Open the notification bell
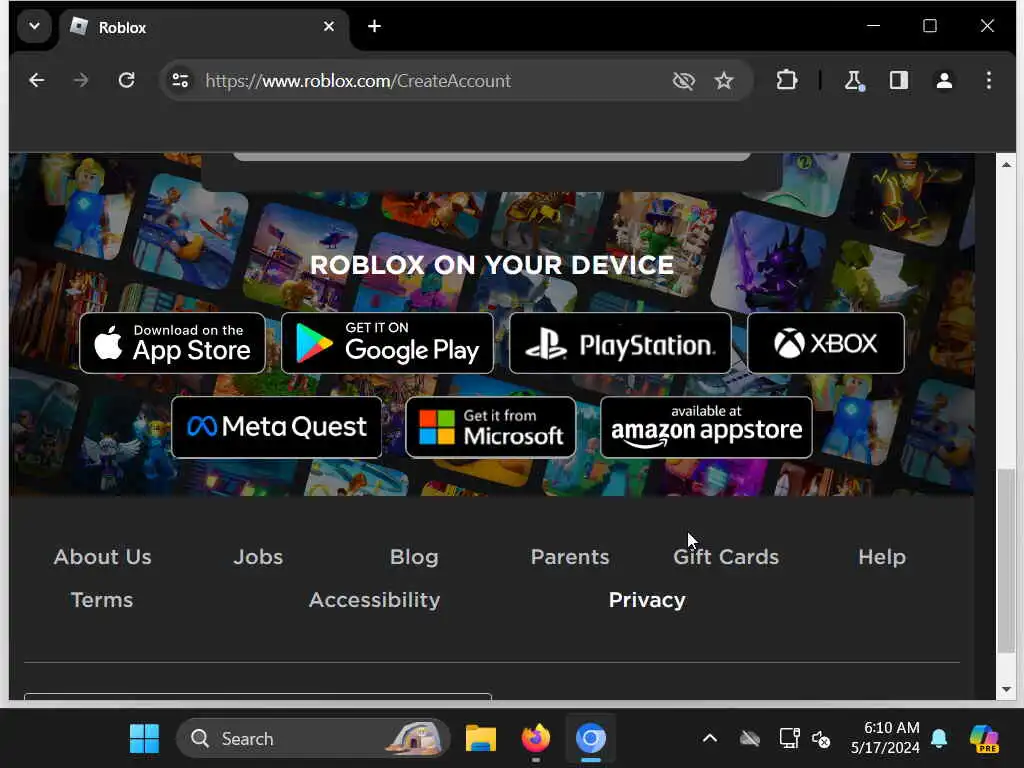The image size is (1024, 768). (x=939, y=739)
